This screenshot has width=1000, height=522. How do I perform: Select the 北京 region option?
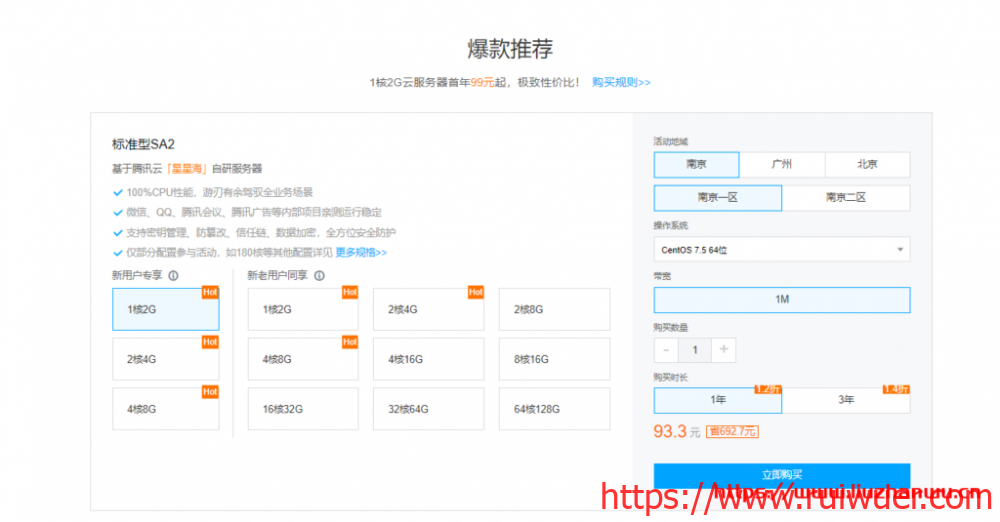(867, 165)
